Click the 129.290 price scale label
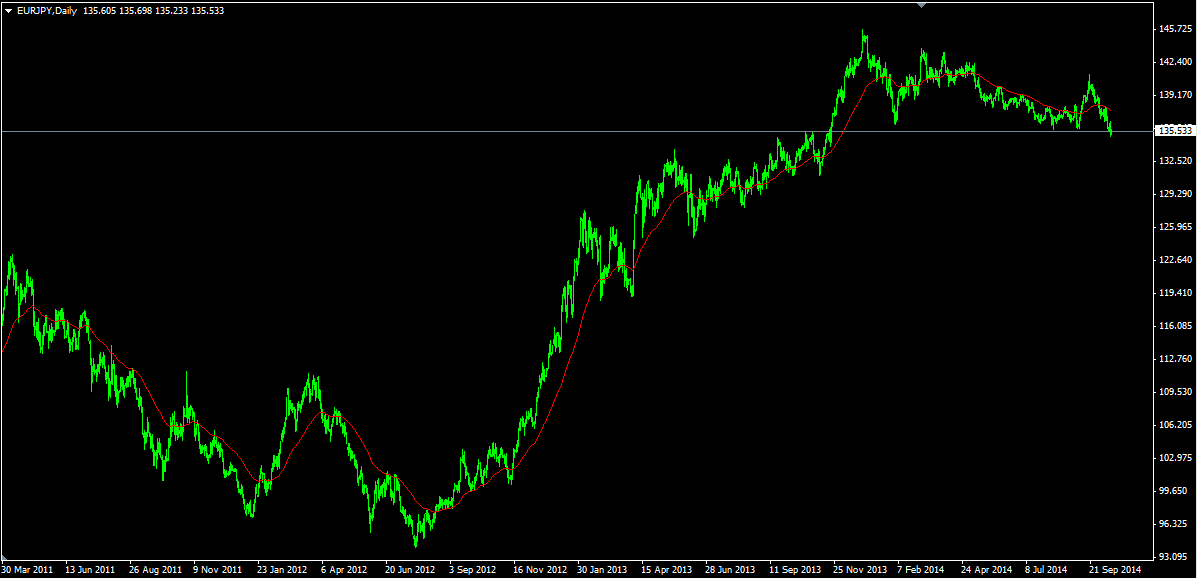This screenshot has width=1198, height=578. (x=1177, y=194)
